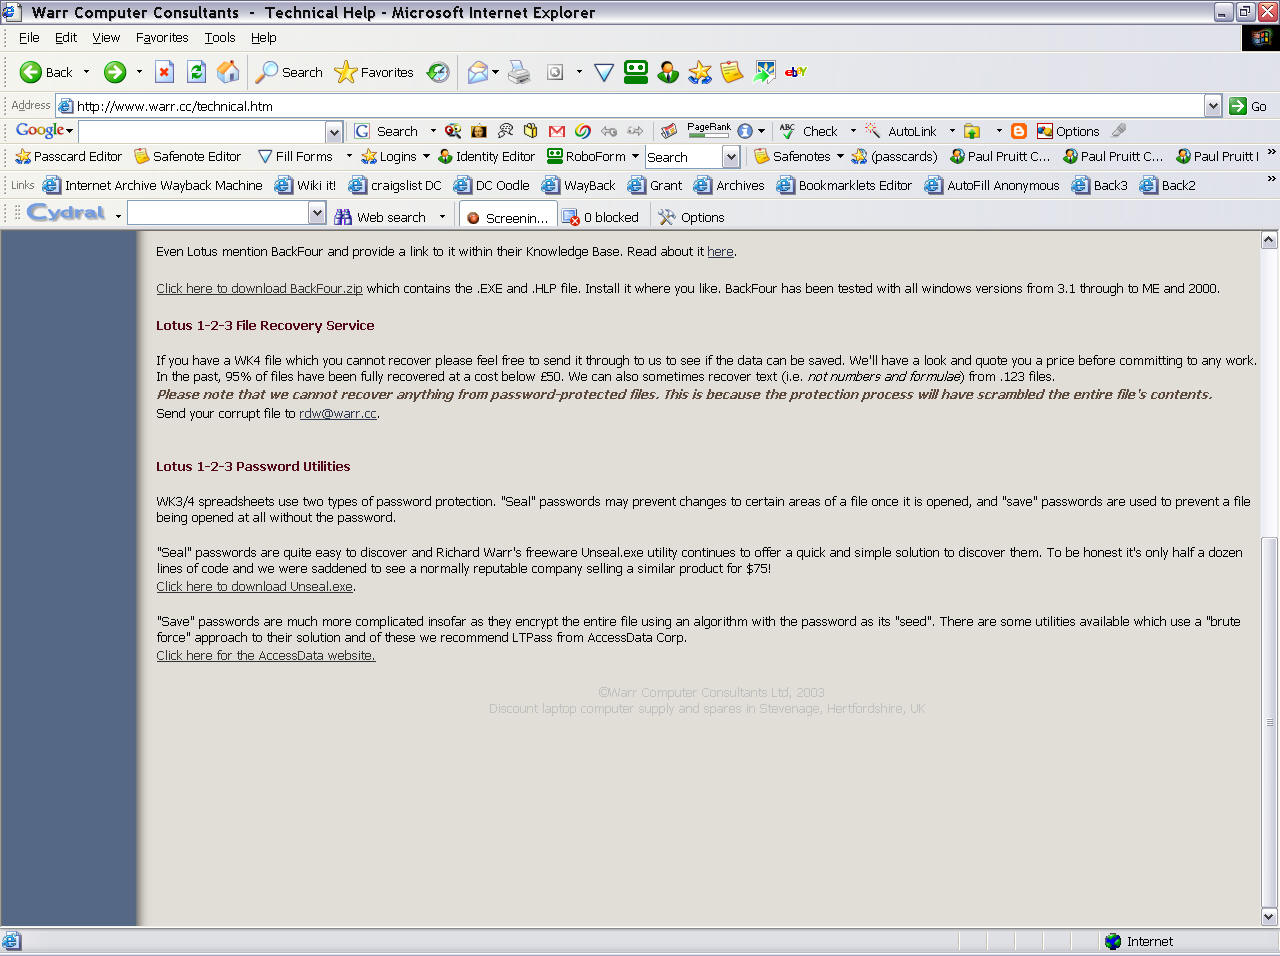Click the green Forward arrow button
The width and height of the screenshot is (1280, 956).
[x=115, y=72]
